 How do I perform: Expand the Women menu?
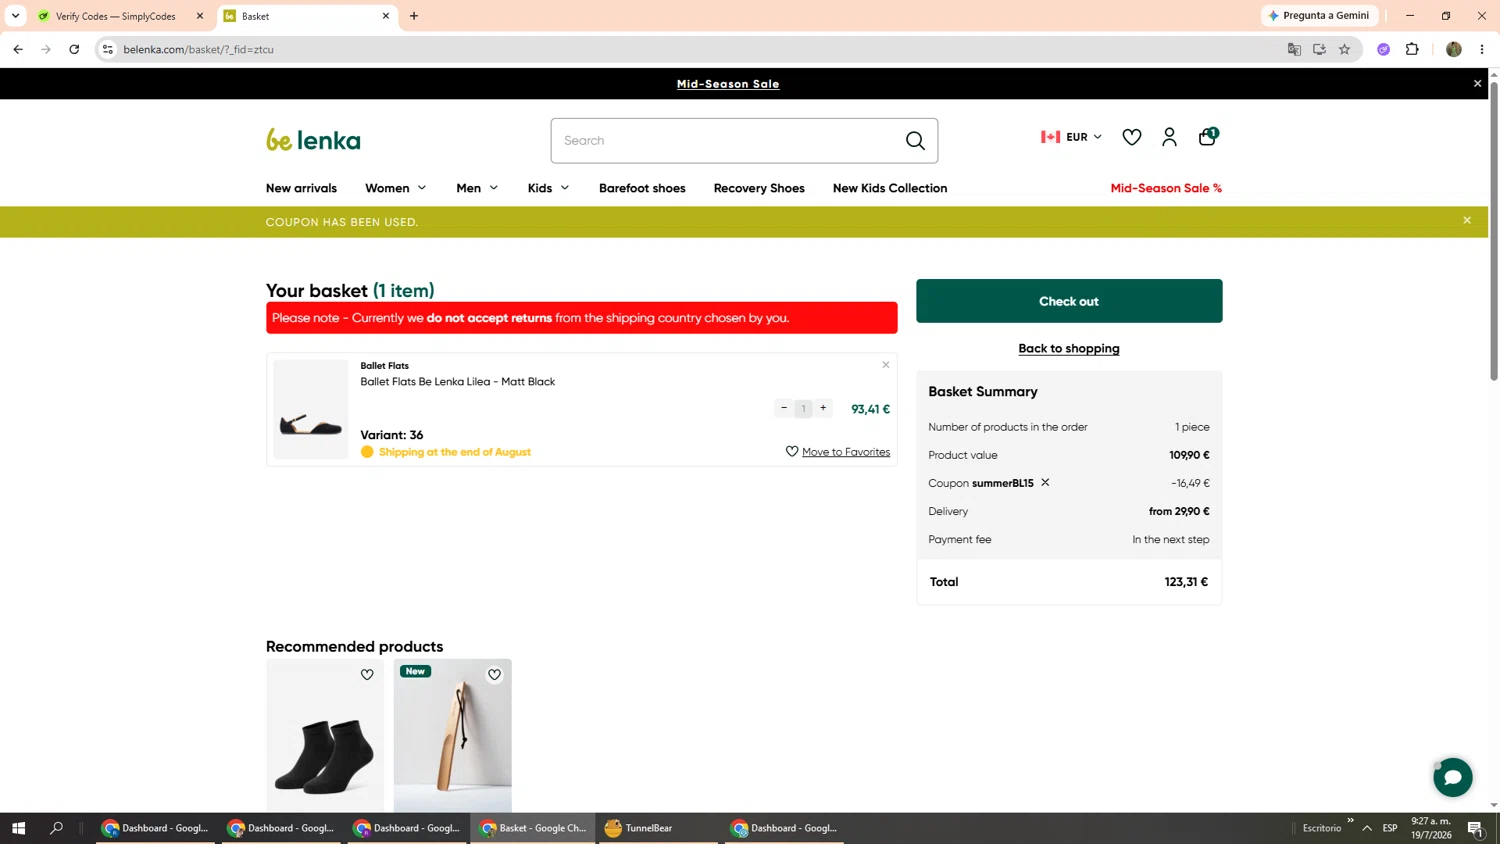pos(395,188)
